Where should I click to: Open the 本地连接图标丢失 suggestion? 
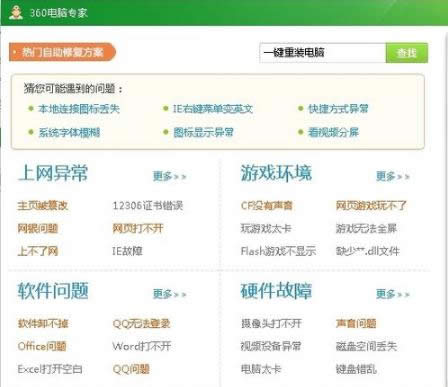tap(79, 109)
